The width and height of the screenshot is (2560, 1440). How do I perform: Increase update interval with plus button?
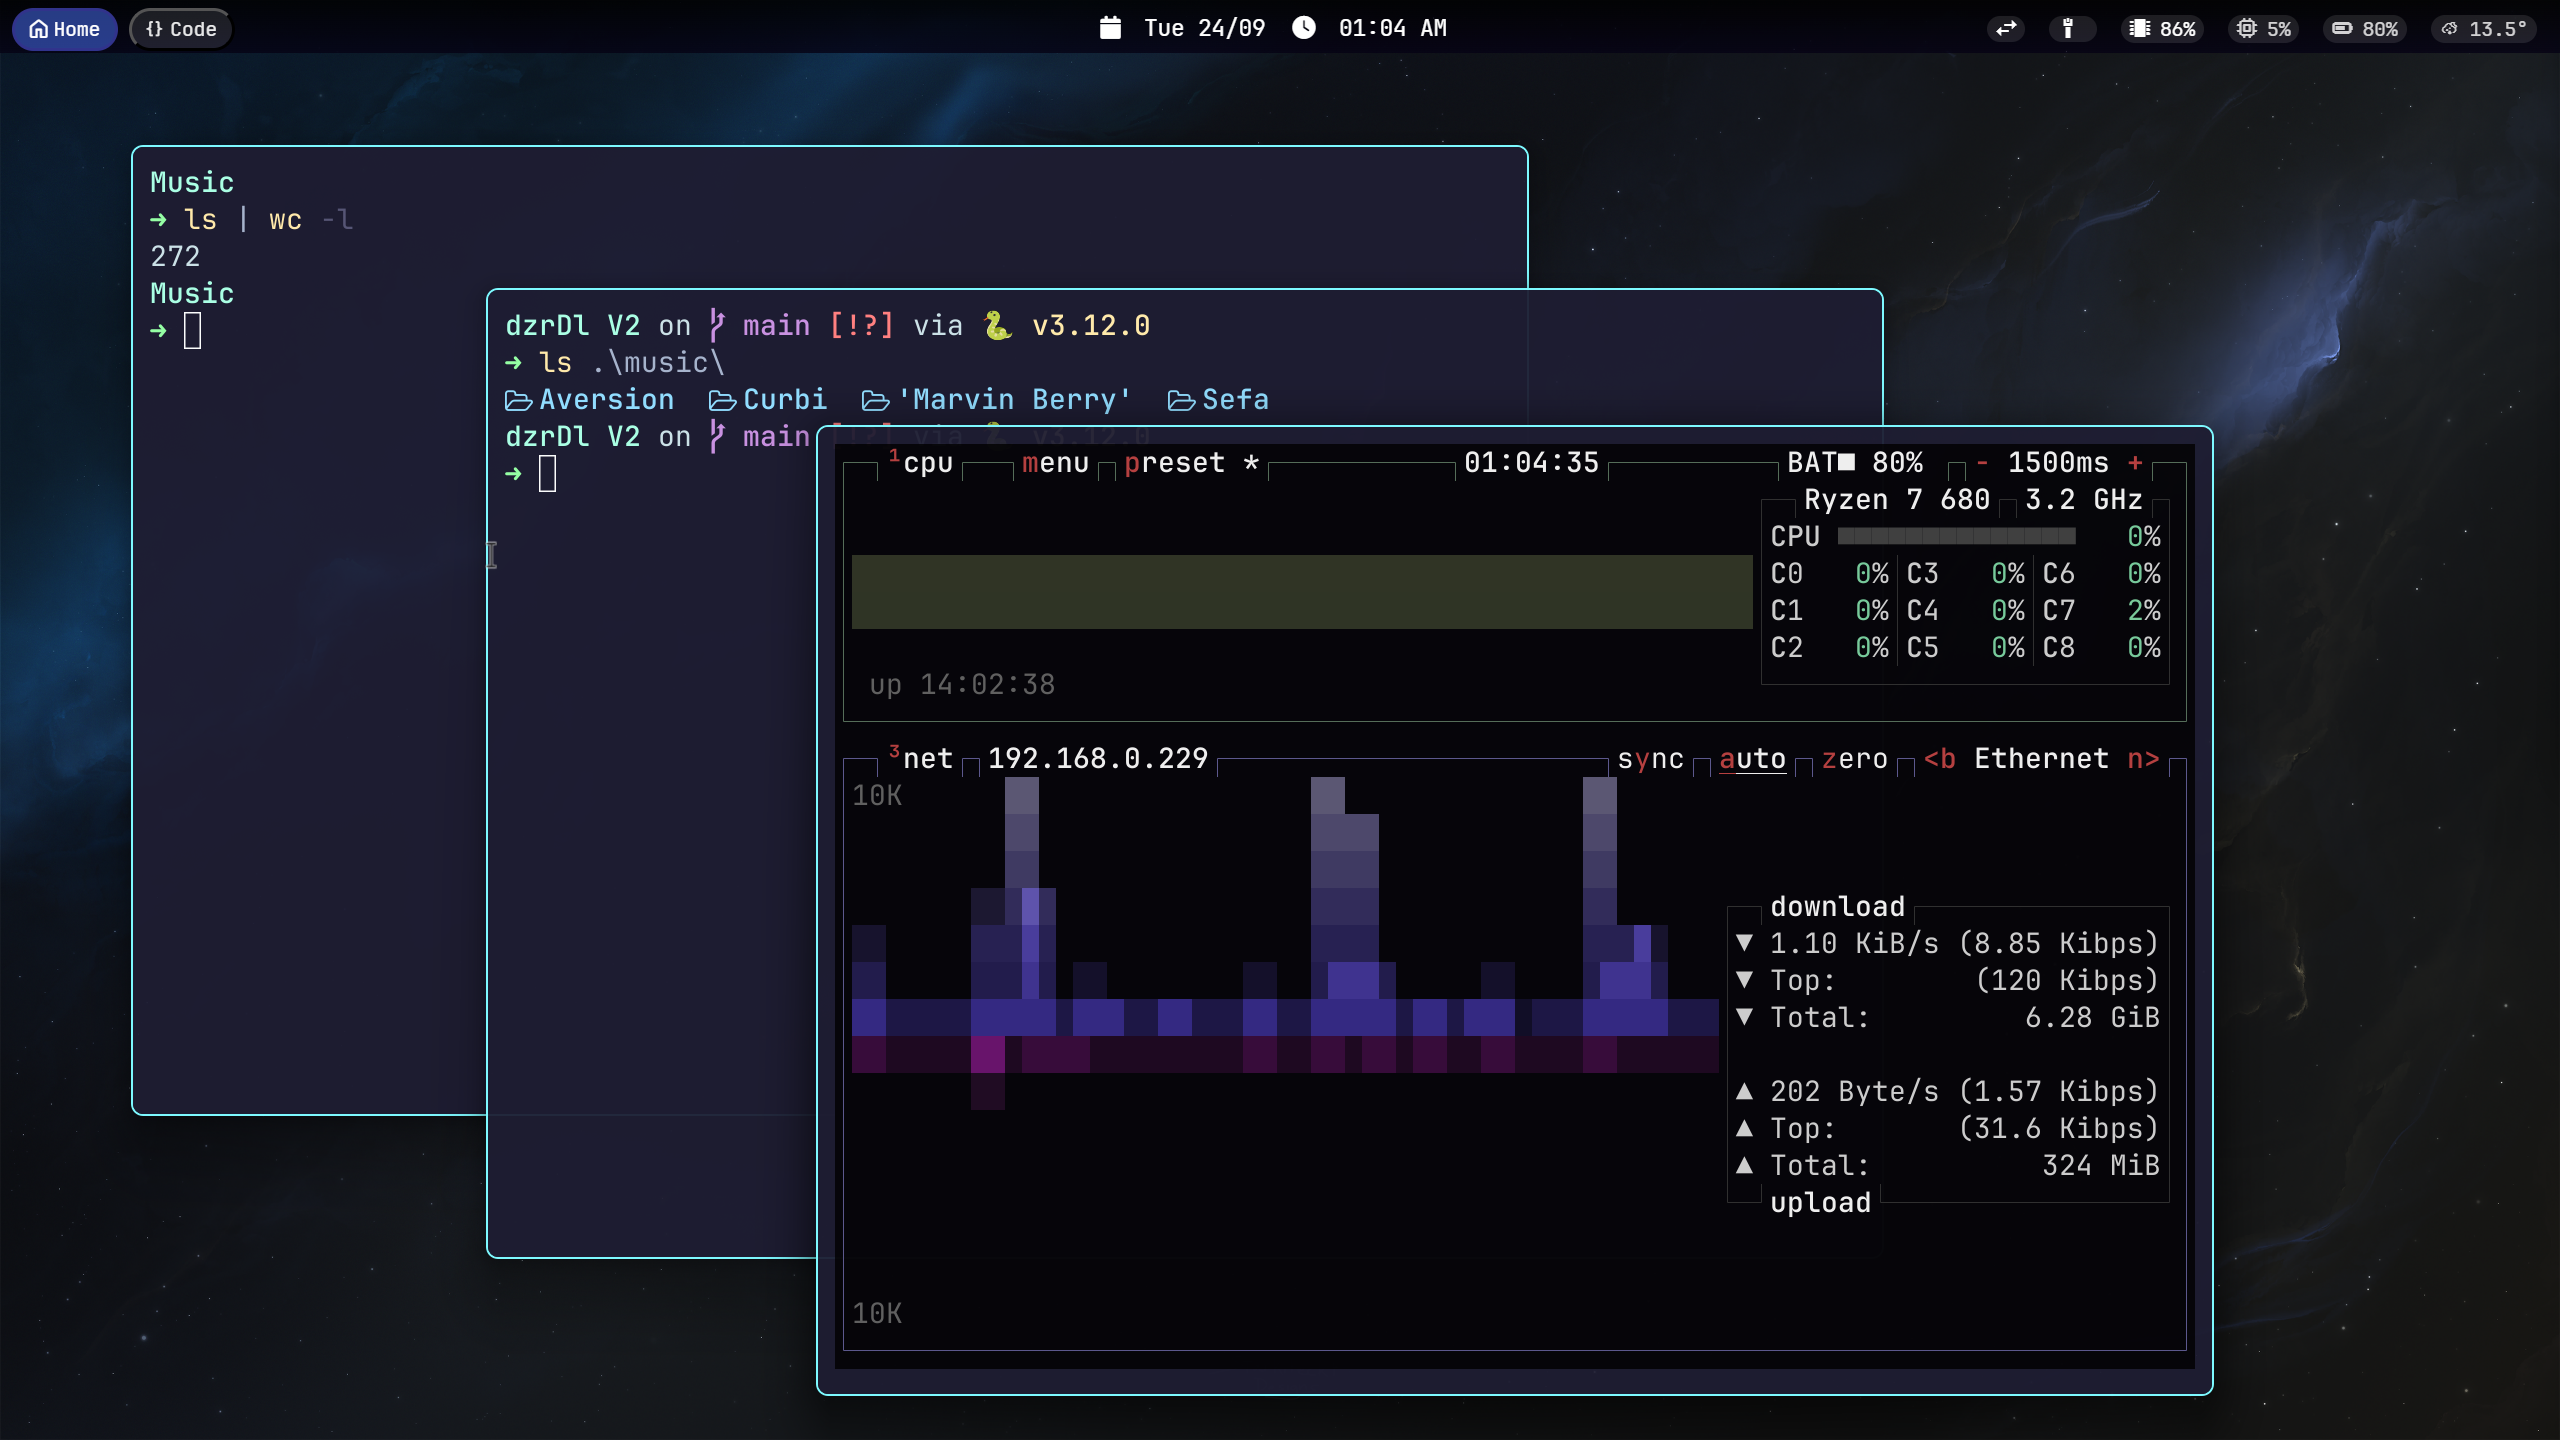click(x=2135, y=463)
